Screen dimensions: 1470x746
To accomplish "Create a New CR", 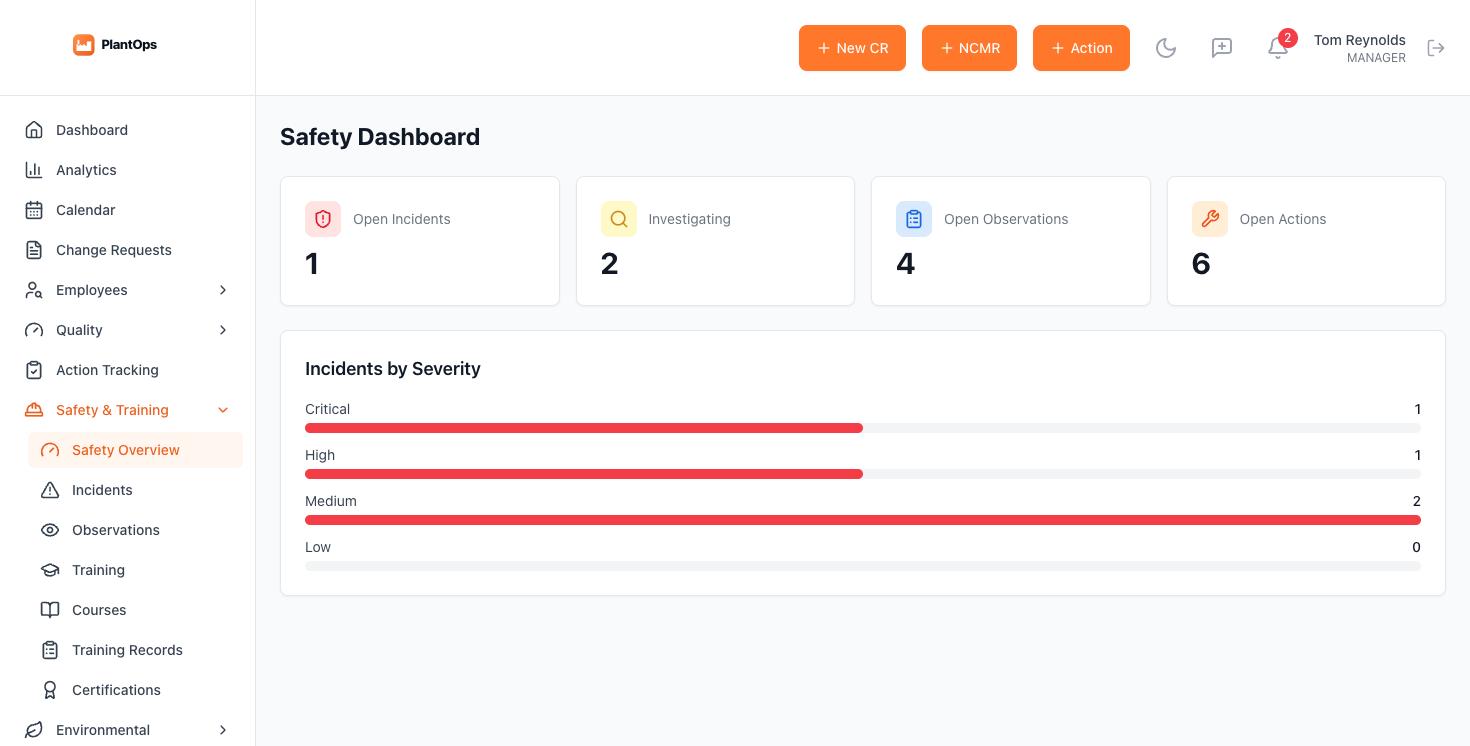I will point(852,48).
